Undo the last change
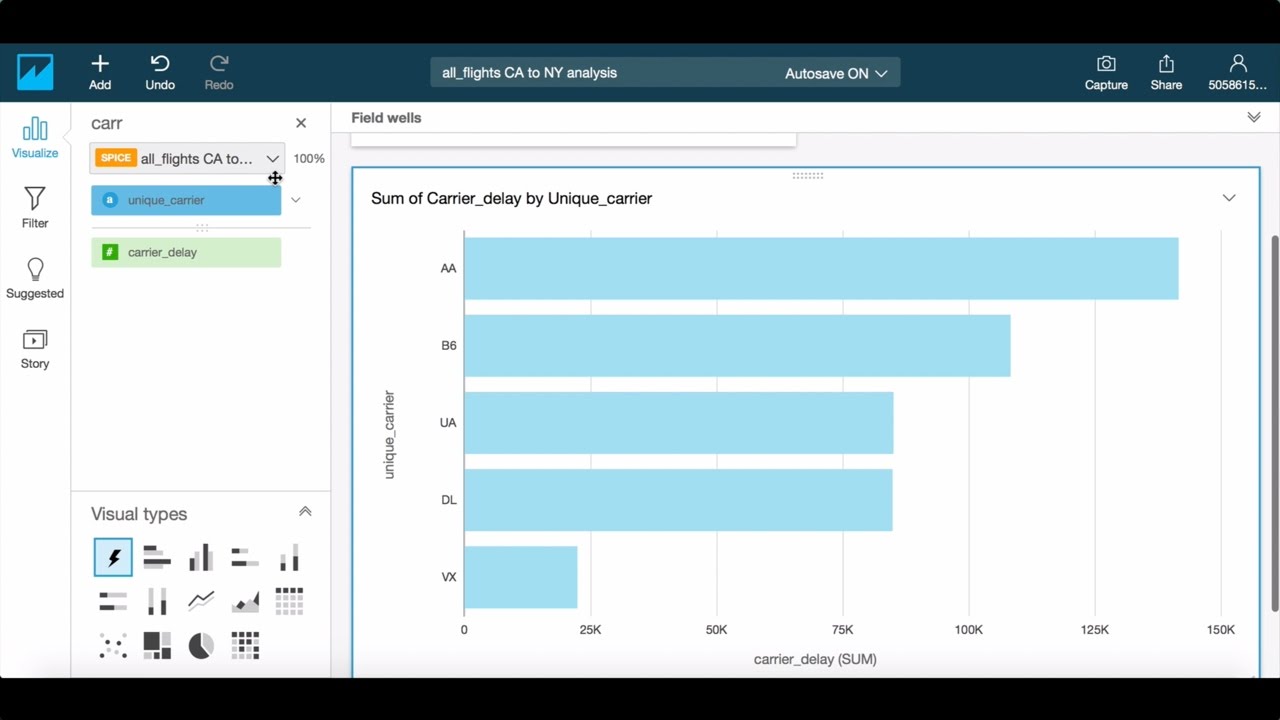This screenshot has height=720, width=1280. [x=160, y=72]
